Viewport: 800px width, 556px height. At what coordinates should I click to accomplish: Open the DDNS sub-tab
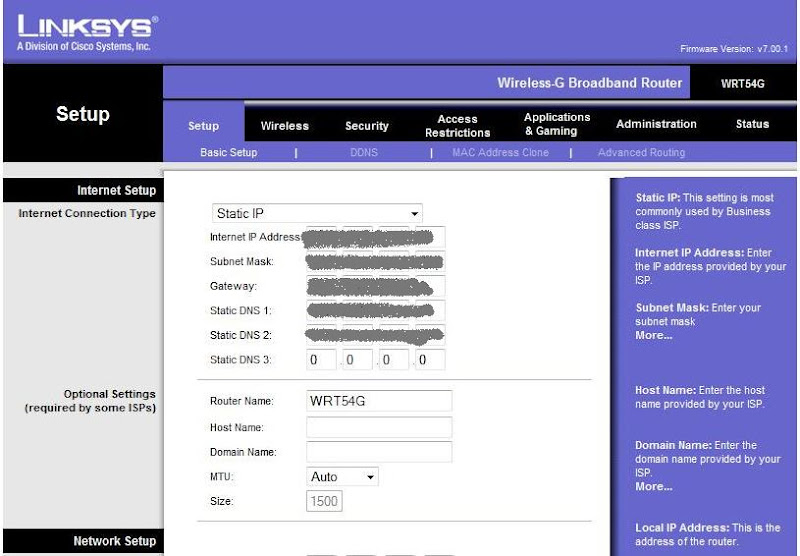364,152
